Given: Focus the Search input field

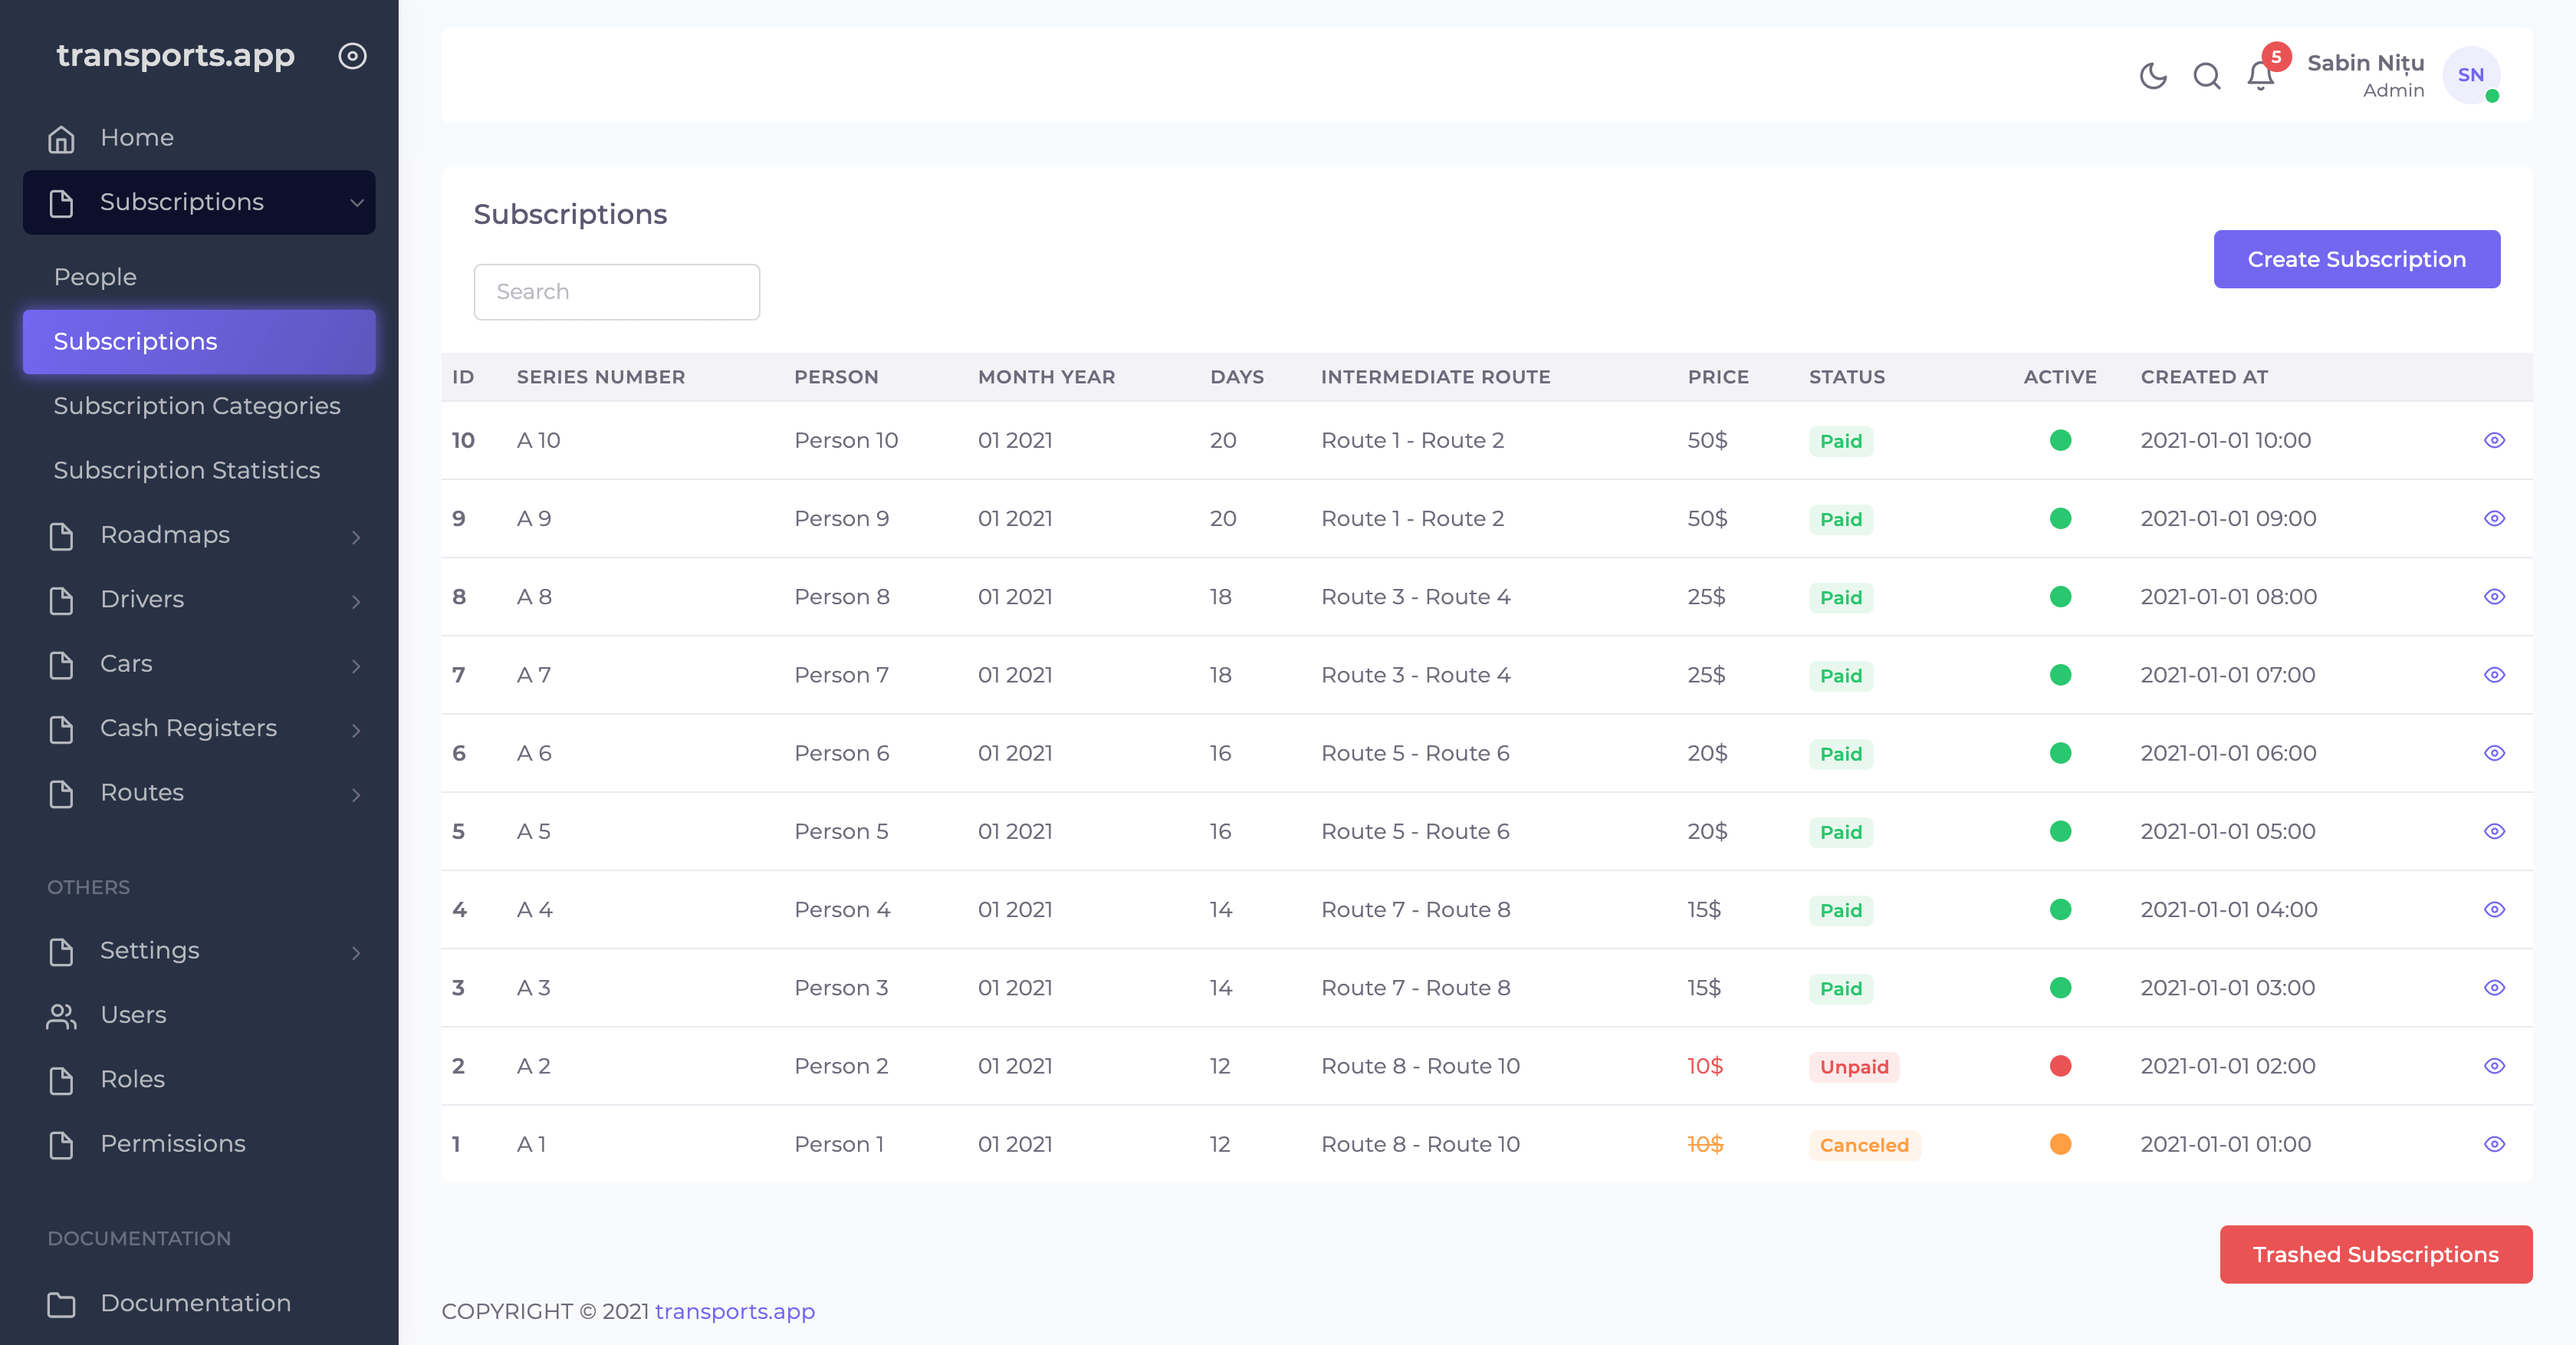Looking at the screenshot, I should click(616, 292).
